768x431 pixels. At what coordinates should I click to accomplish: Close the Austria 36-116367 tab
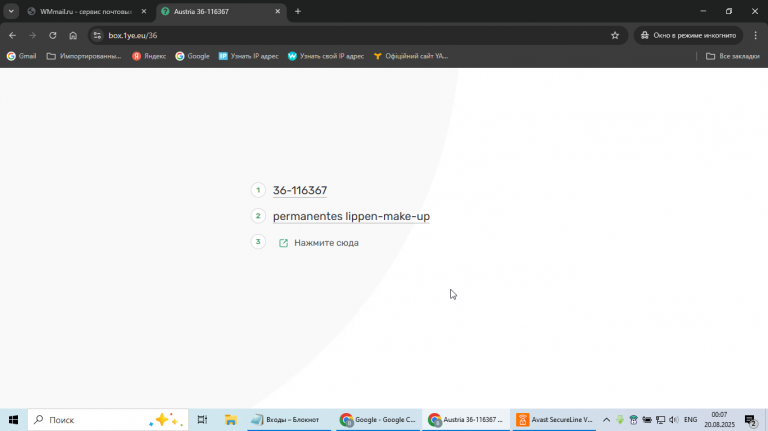tap(278, 11)
